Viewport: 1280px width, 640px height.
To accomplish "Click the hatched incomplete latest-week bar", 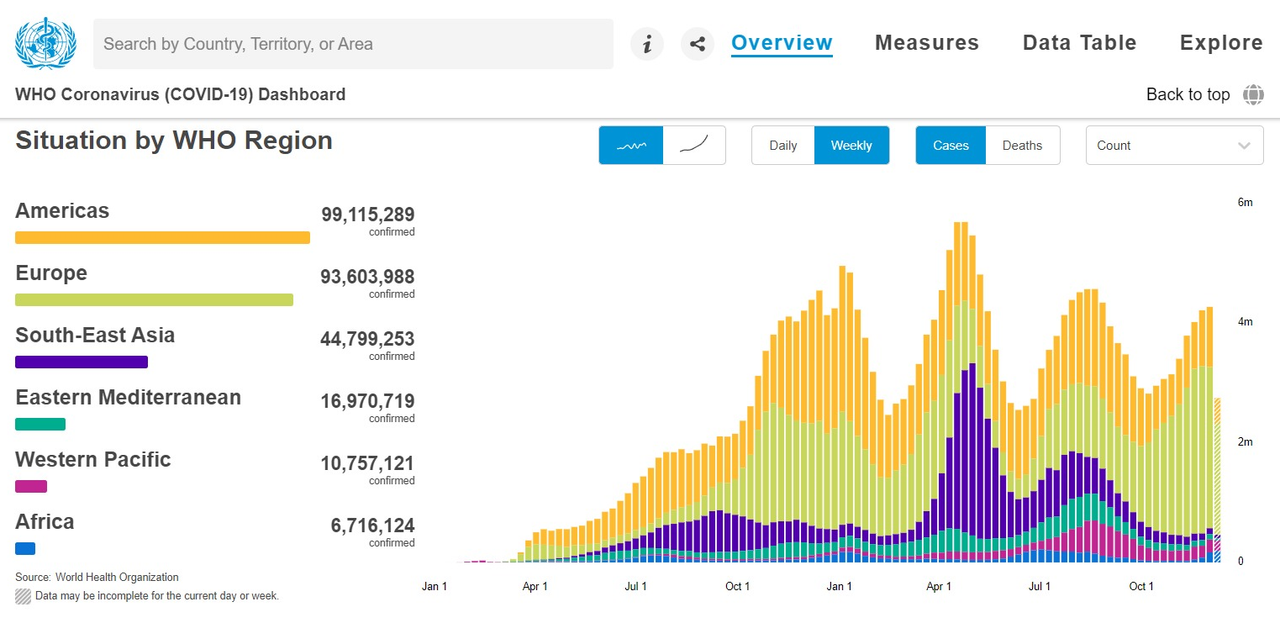I will point(1217,480).
